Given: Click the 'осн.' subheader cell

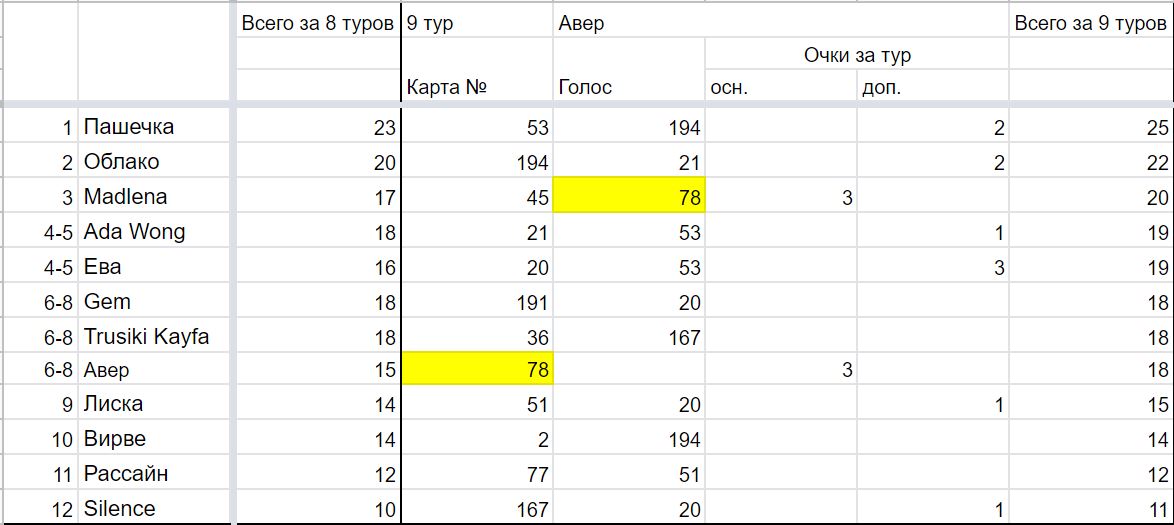Looking at the screenshot, I should [x=781, y=87].
